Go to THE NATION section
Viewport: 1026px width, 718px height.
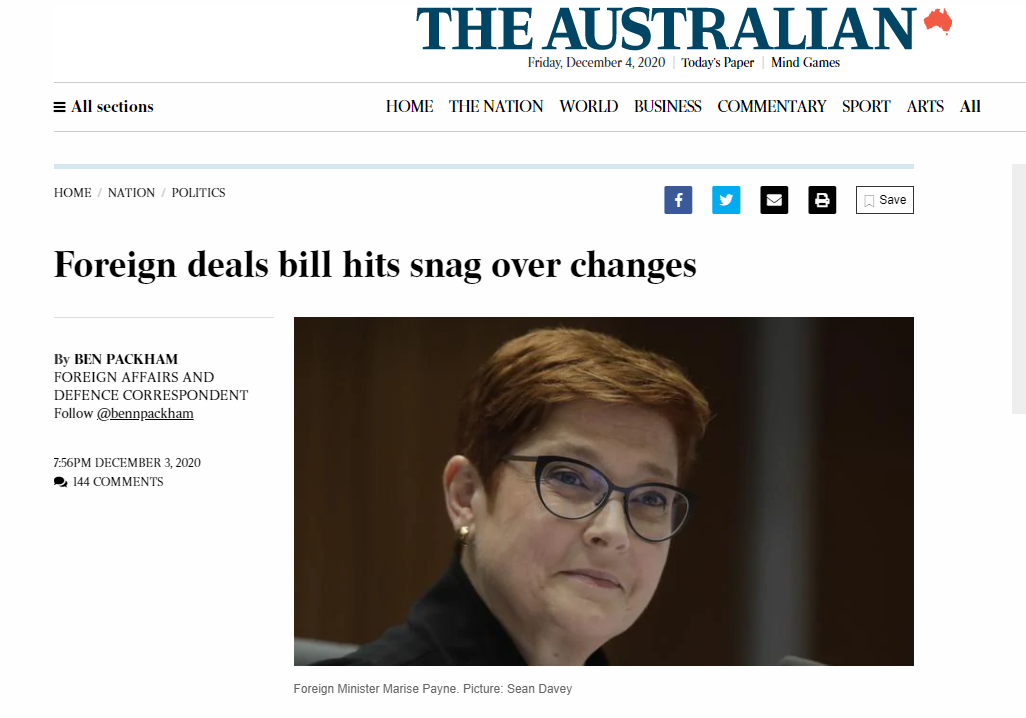[496, 107]
